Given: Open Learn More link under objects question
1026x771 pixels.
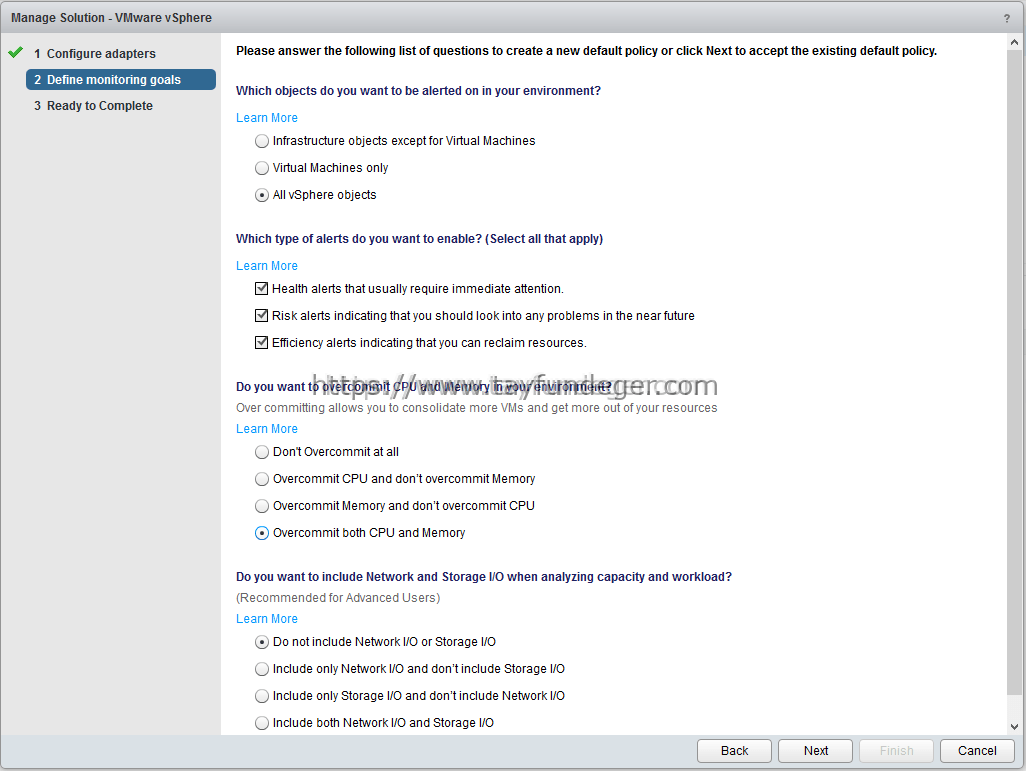Looking at the screenshot, I should [267, 118].
